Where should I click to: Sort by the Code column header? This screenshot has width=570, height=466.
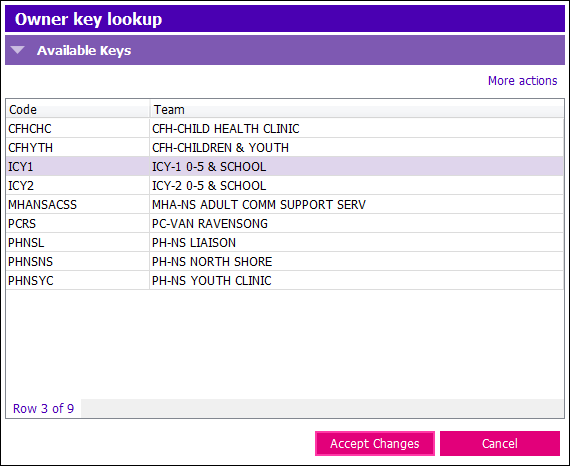pos(77,109)
